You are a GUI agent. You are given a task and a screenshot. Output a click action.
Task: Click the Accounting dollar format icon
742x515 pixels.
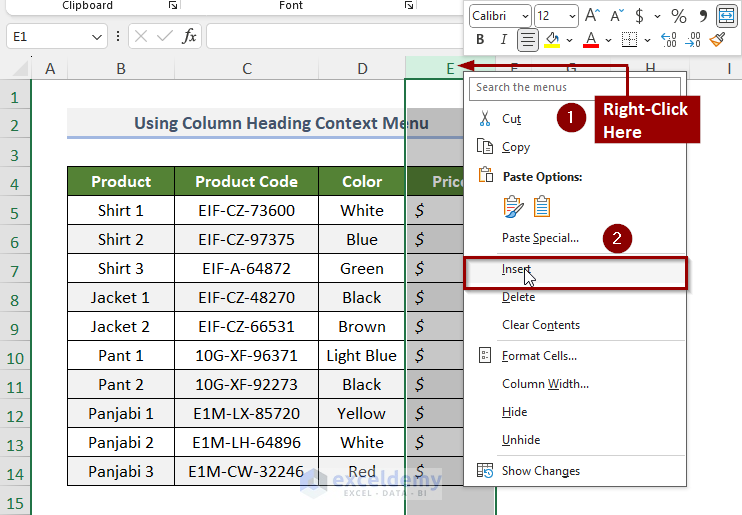click(639, 16)
